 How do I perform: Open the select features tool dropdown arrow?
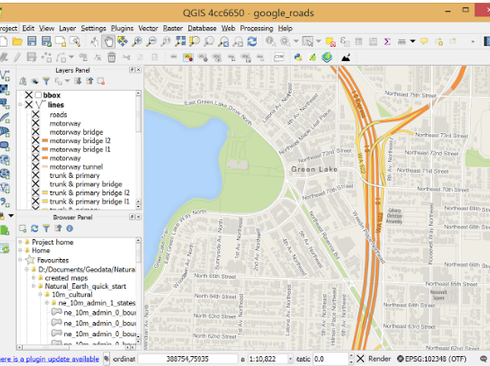(318, 41)
